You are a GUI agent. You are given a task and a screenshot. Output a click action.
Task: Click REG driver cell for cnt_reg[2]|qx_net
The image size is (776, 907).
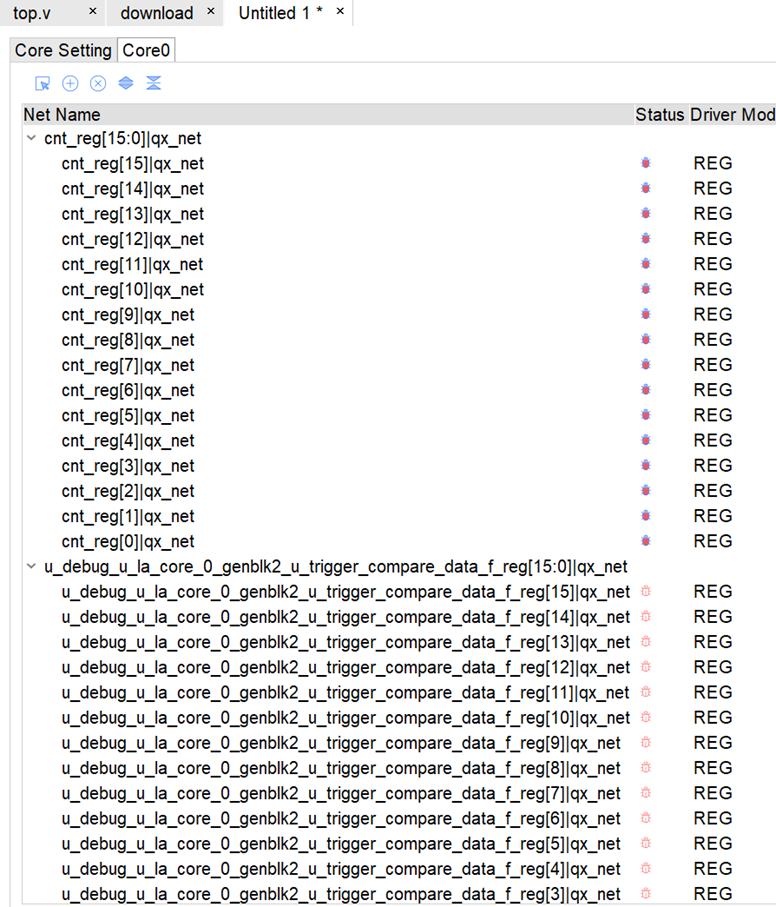[x=713, y=491]
